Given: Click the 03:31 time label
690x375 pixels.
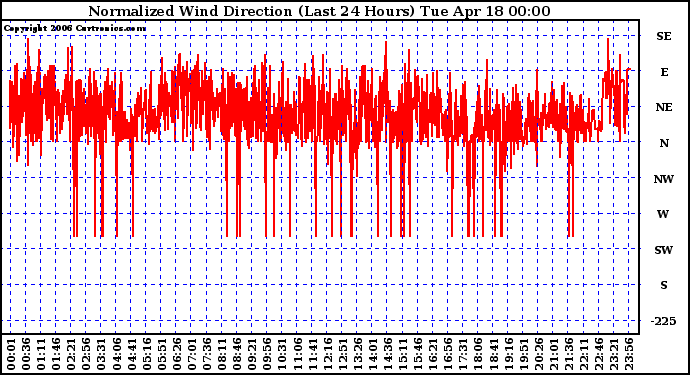Looking at the screenshot, I should pyautogui.click(x=101, y=354).
